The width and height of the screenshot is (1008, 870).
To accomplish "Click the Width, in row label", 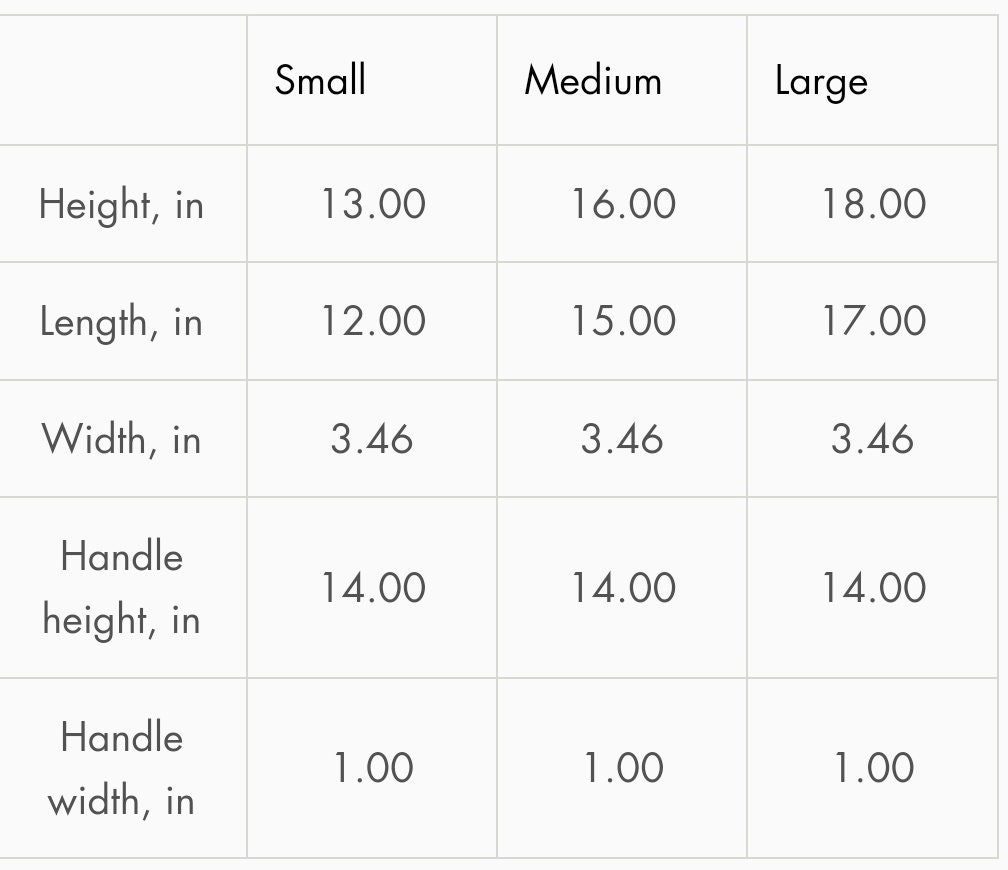I will click(121, 439).
